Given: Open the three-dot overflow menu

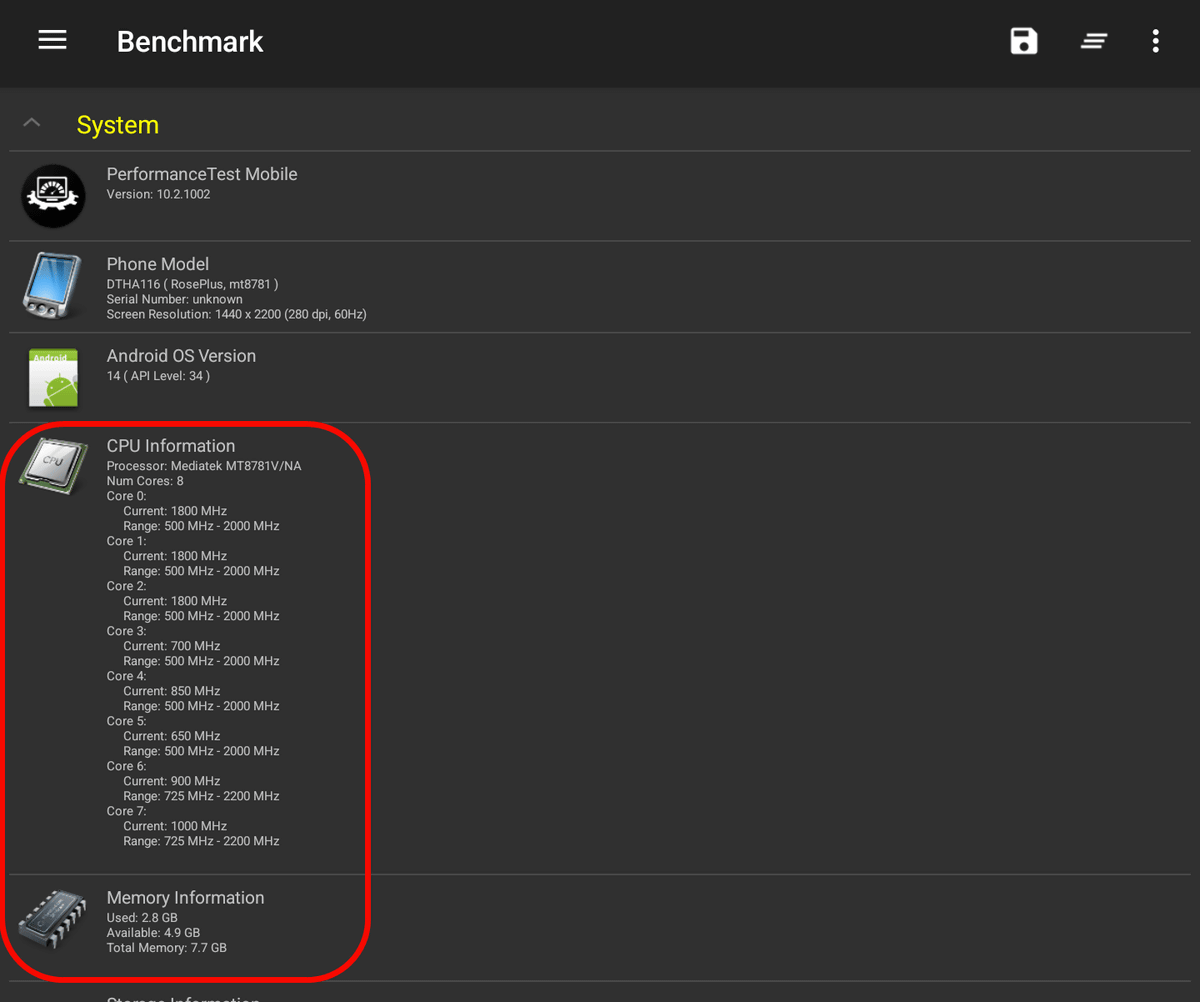Looking at the screenshot, I should [1155, 41].
